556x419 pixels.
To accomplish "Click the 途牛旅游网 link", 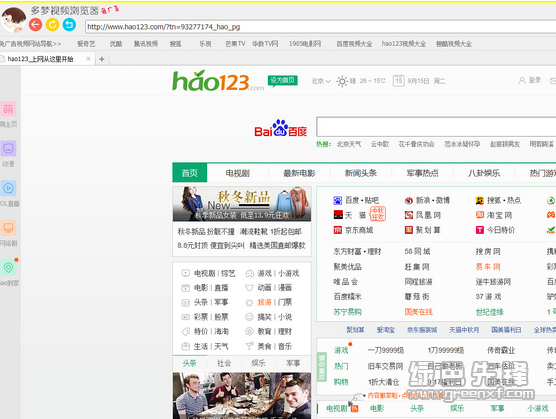I will [x=493, y=282].
